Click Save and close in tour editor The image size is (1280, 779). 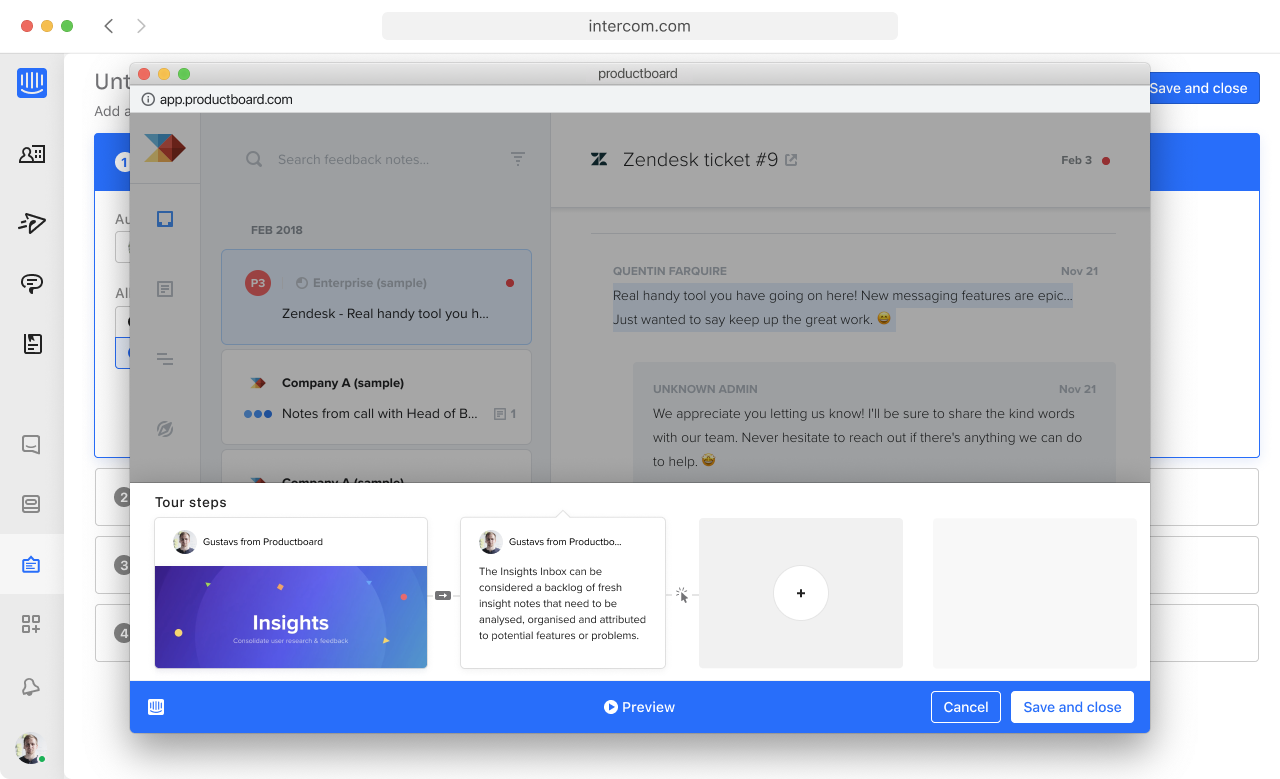(1072, 707)
